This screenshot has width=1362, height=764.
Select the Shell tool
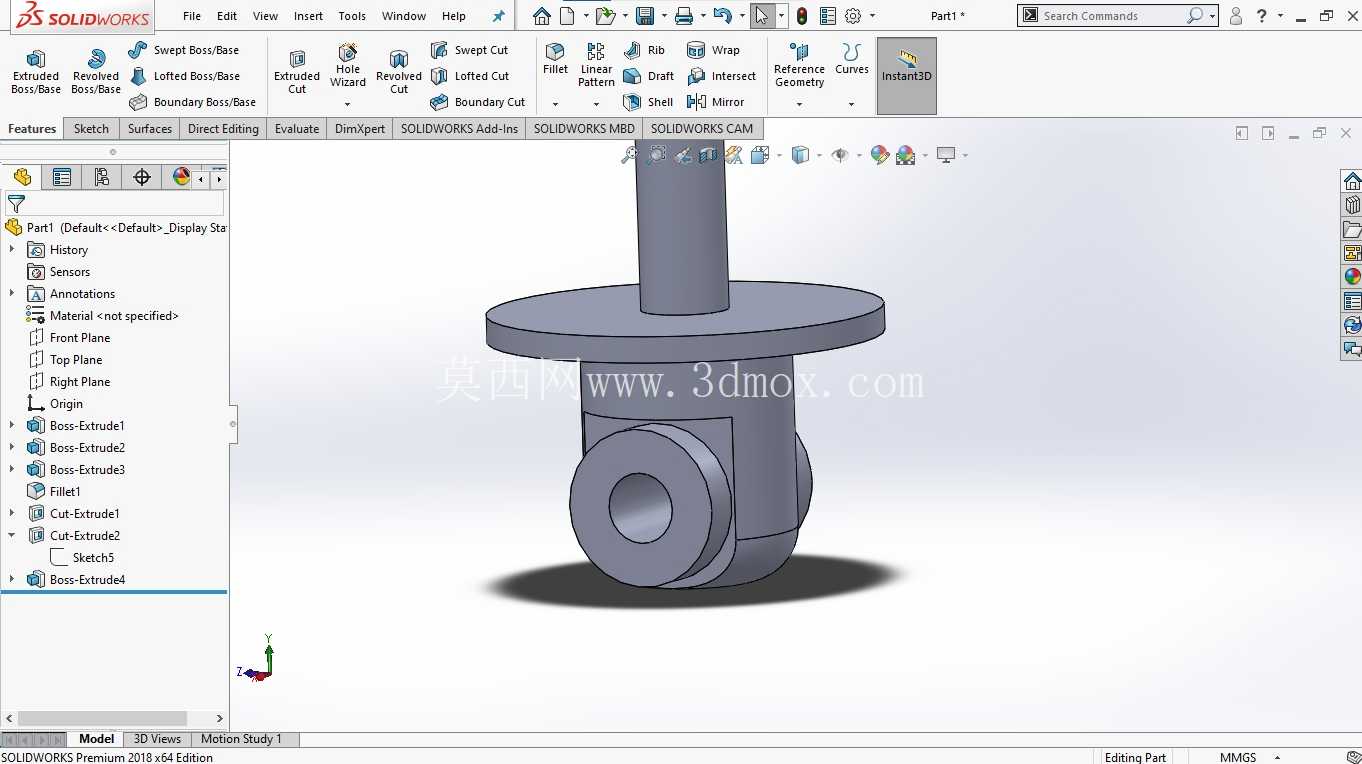[648, 102]
